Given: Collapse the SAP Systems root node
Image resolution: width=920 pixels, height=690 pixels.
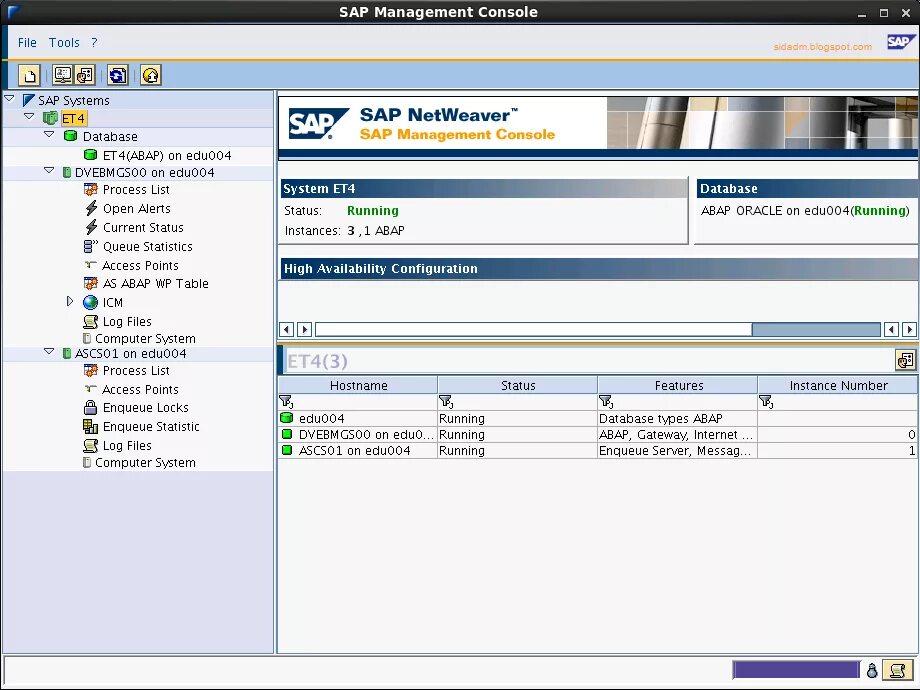Looking at the screenshot, I should pyautogui.click(x=9, y=99).
